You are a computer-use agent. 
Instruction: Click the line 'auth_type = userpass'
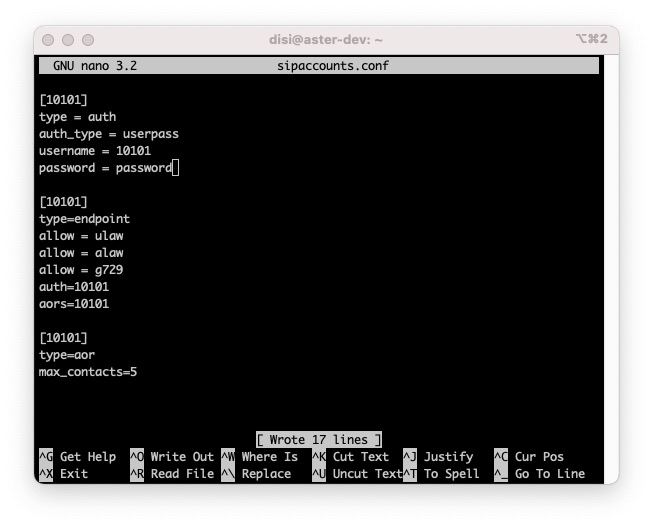click(109, 134)
